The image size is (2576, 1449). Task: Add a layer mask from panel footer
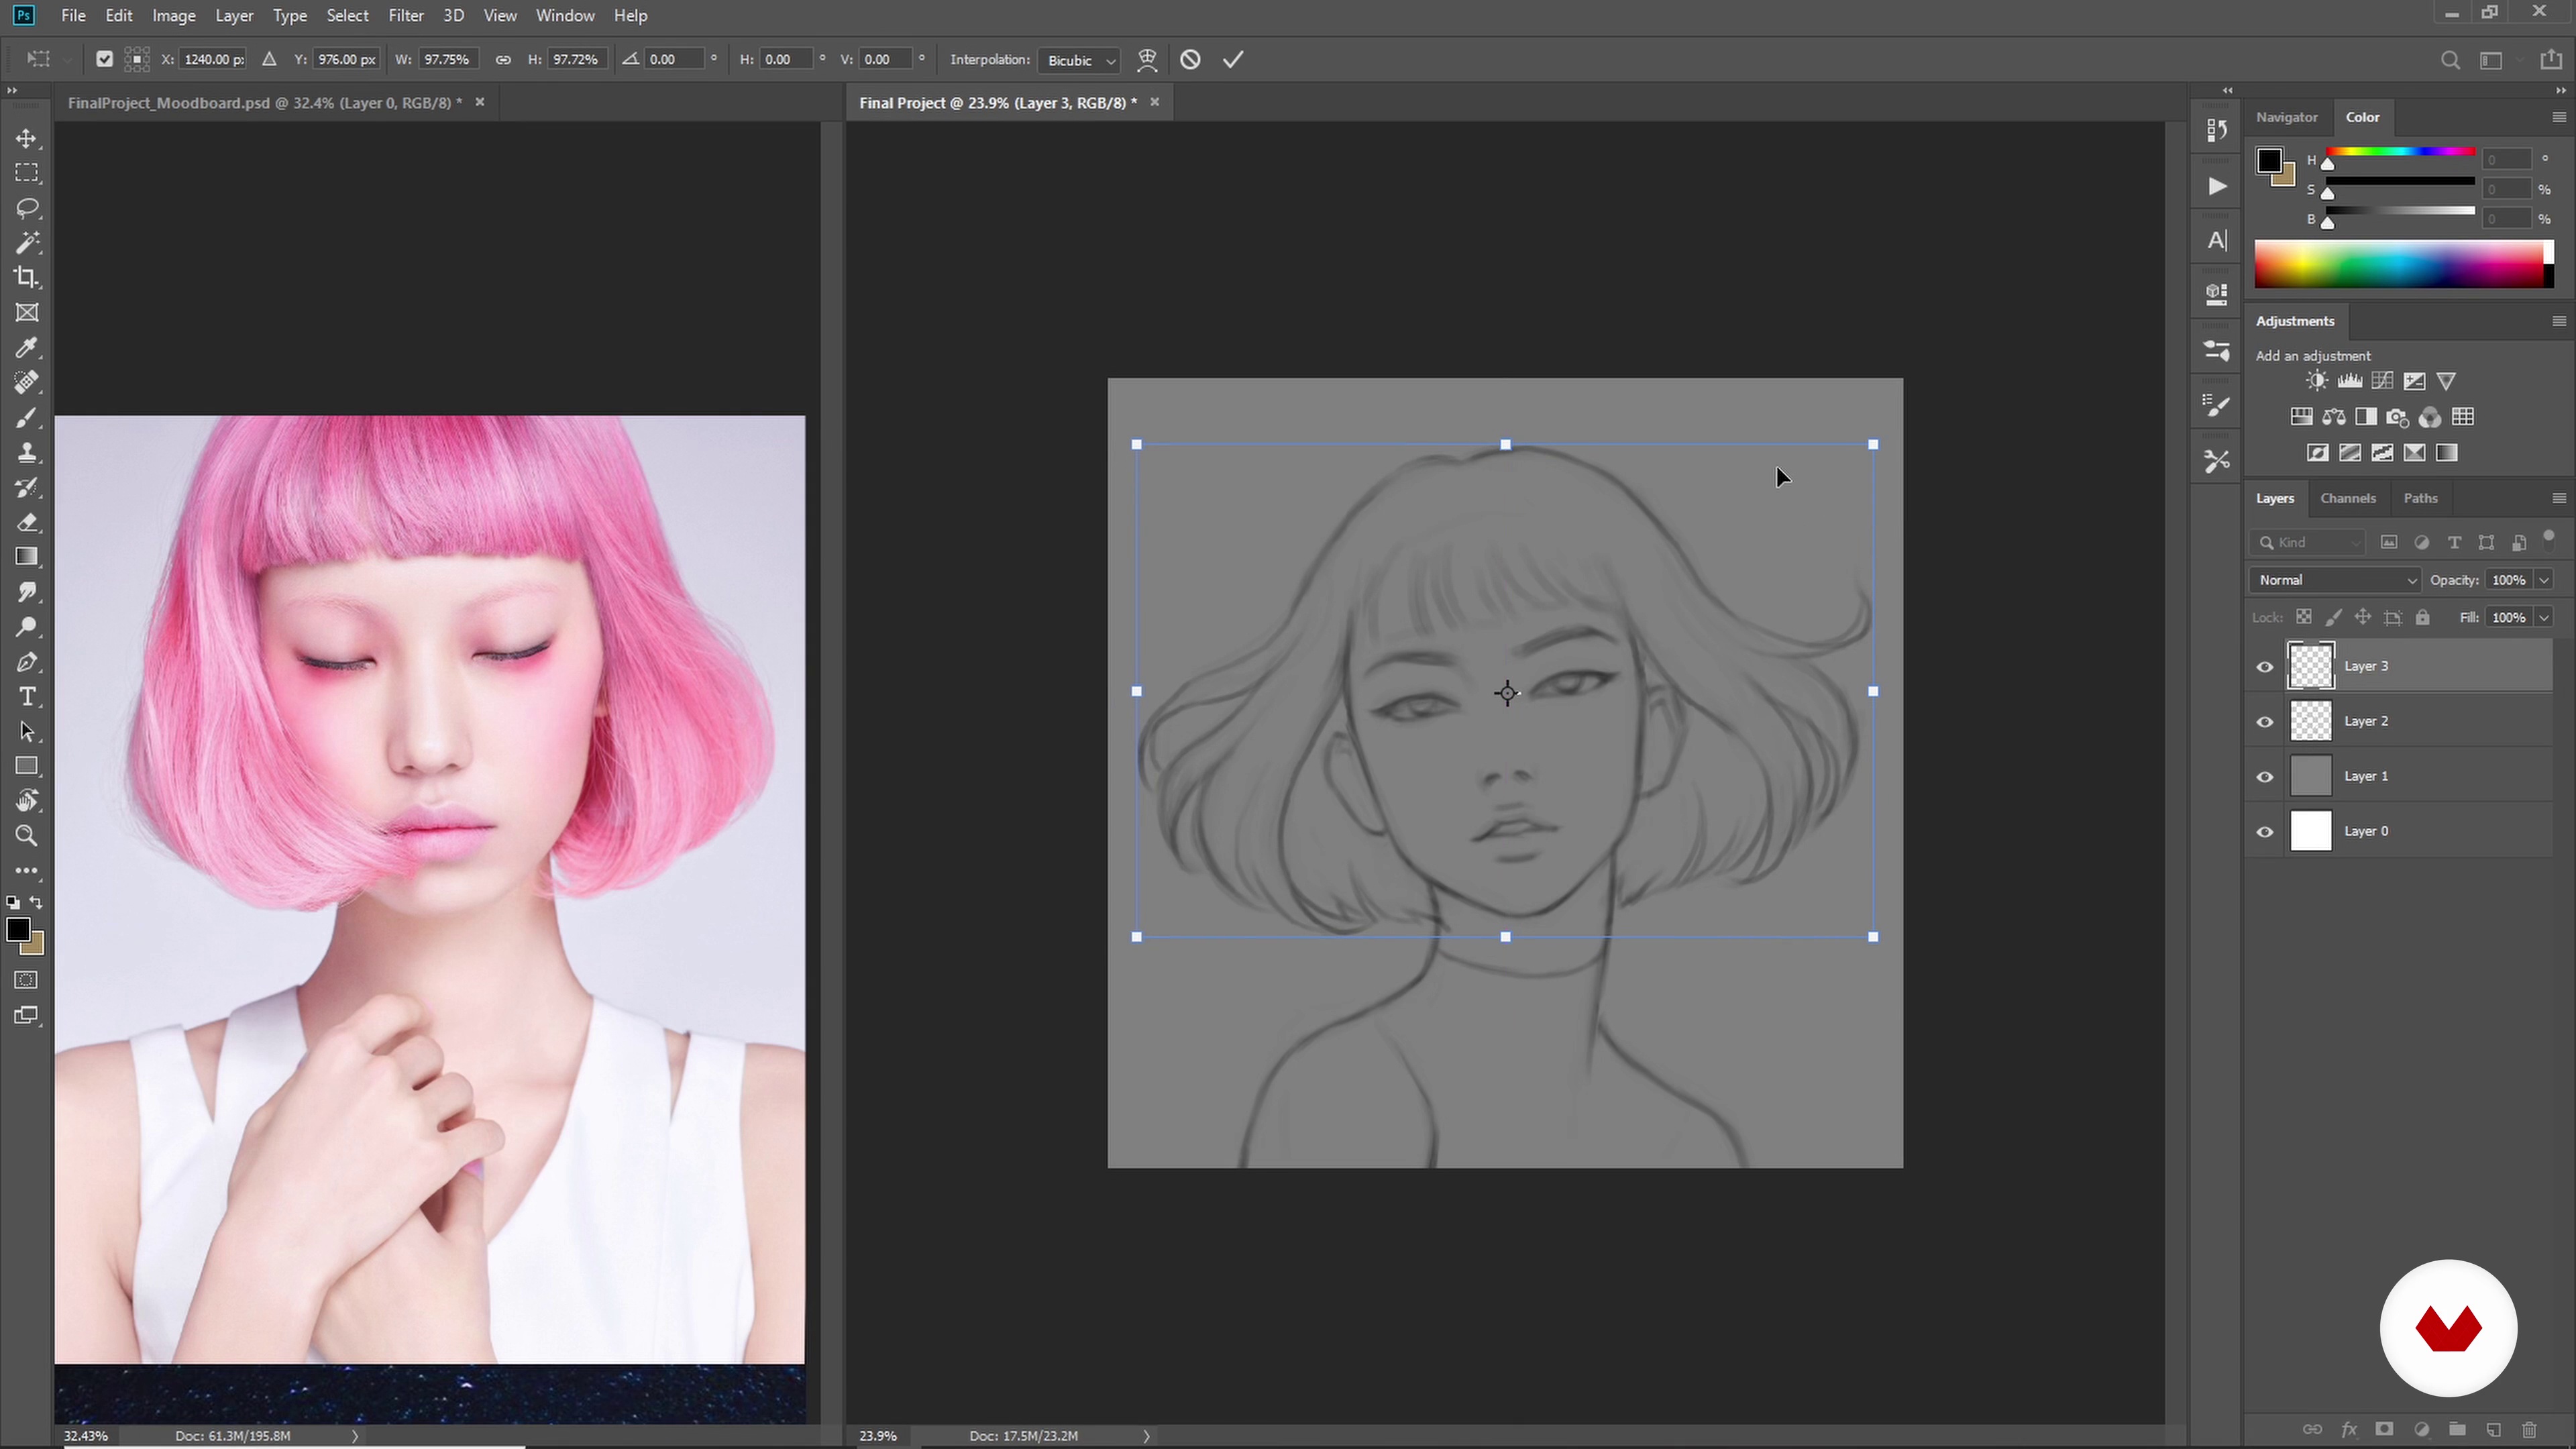tap(2384, 1429)
